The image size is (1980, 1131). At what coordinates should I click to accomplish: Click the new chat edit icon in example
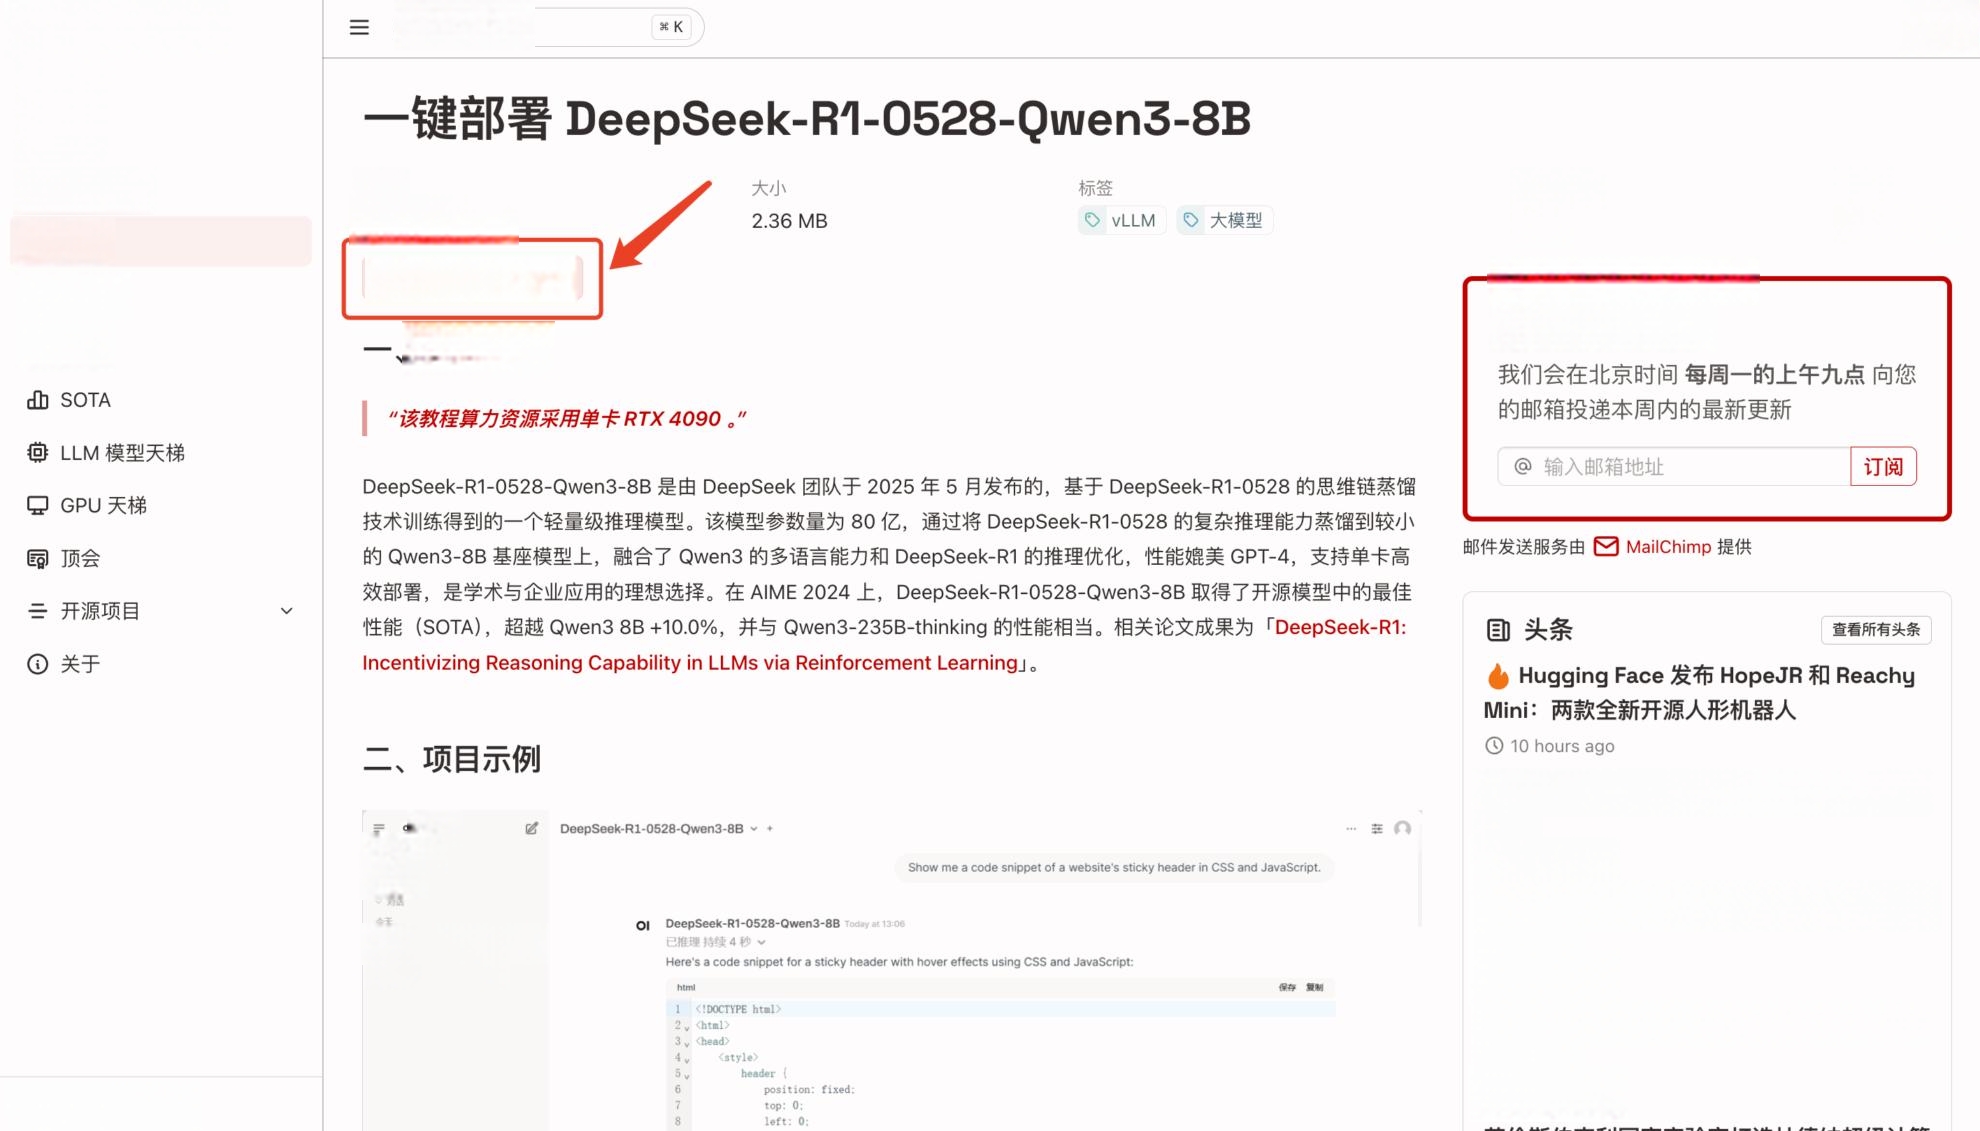pyautogui.click(x=532, y=829)
